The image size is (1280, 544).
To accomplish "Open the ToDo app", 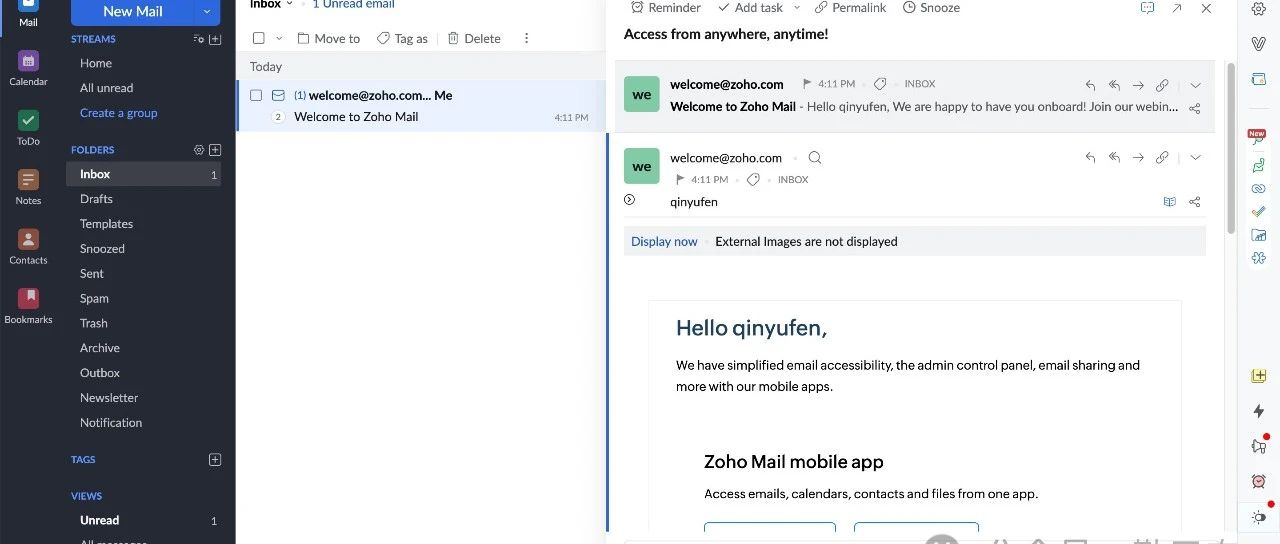I will [28, 128].
